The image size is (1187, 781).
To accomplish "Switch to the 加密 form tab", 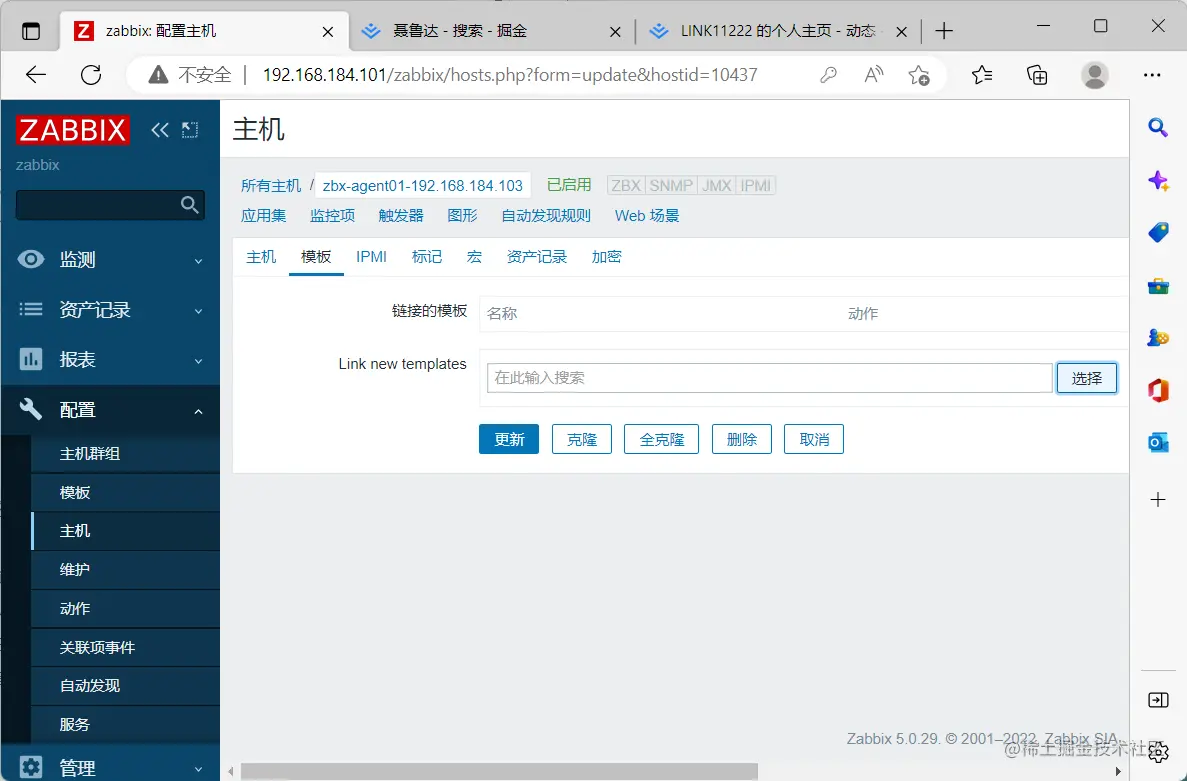I will 606,257.
